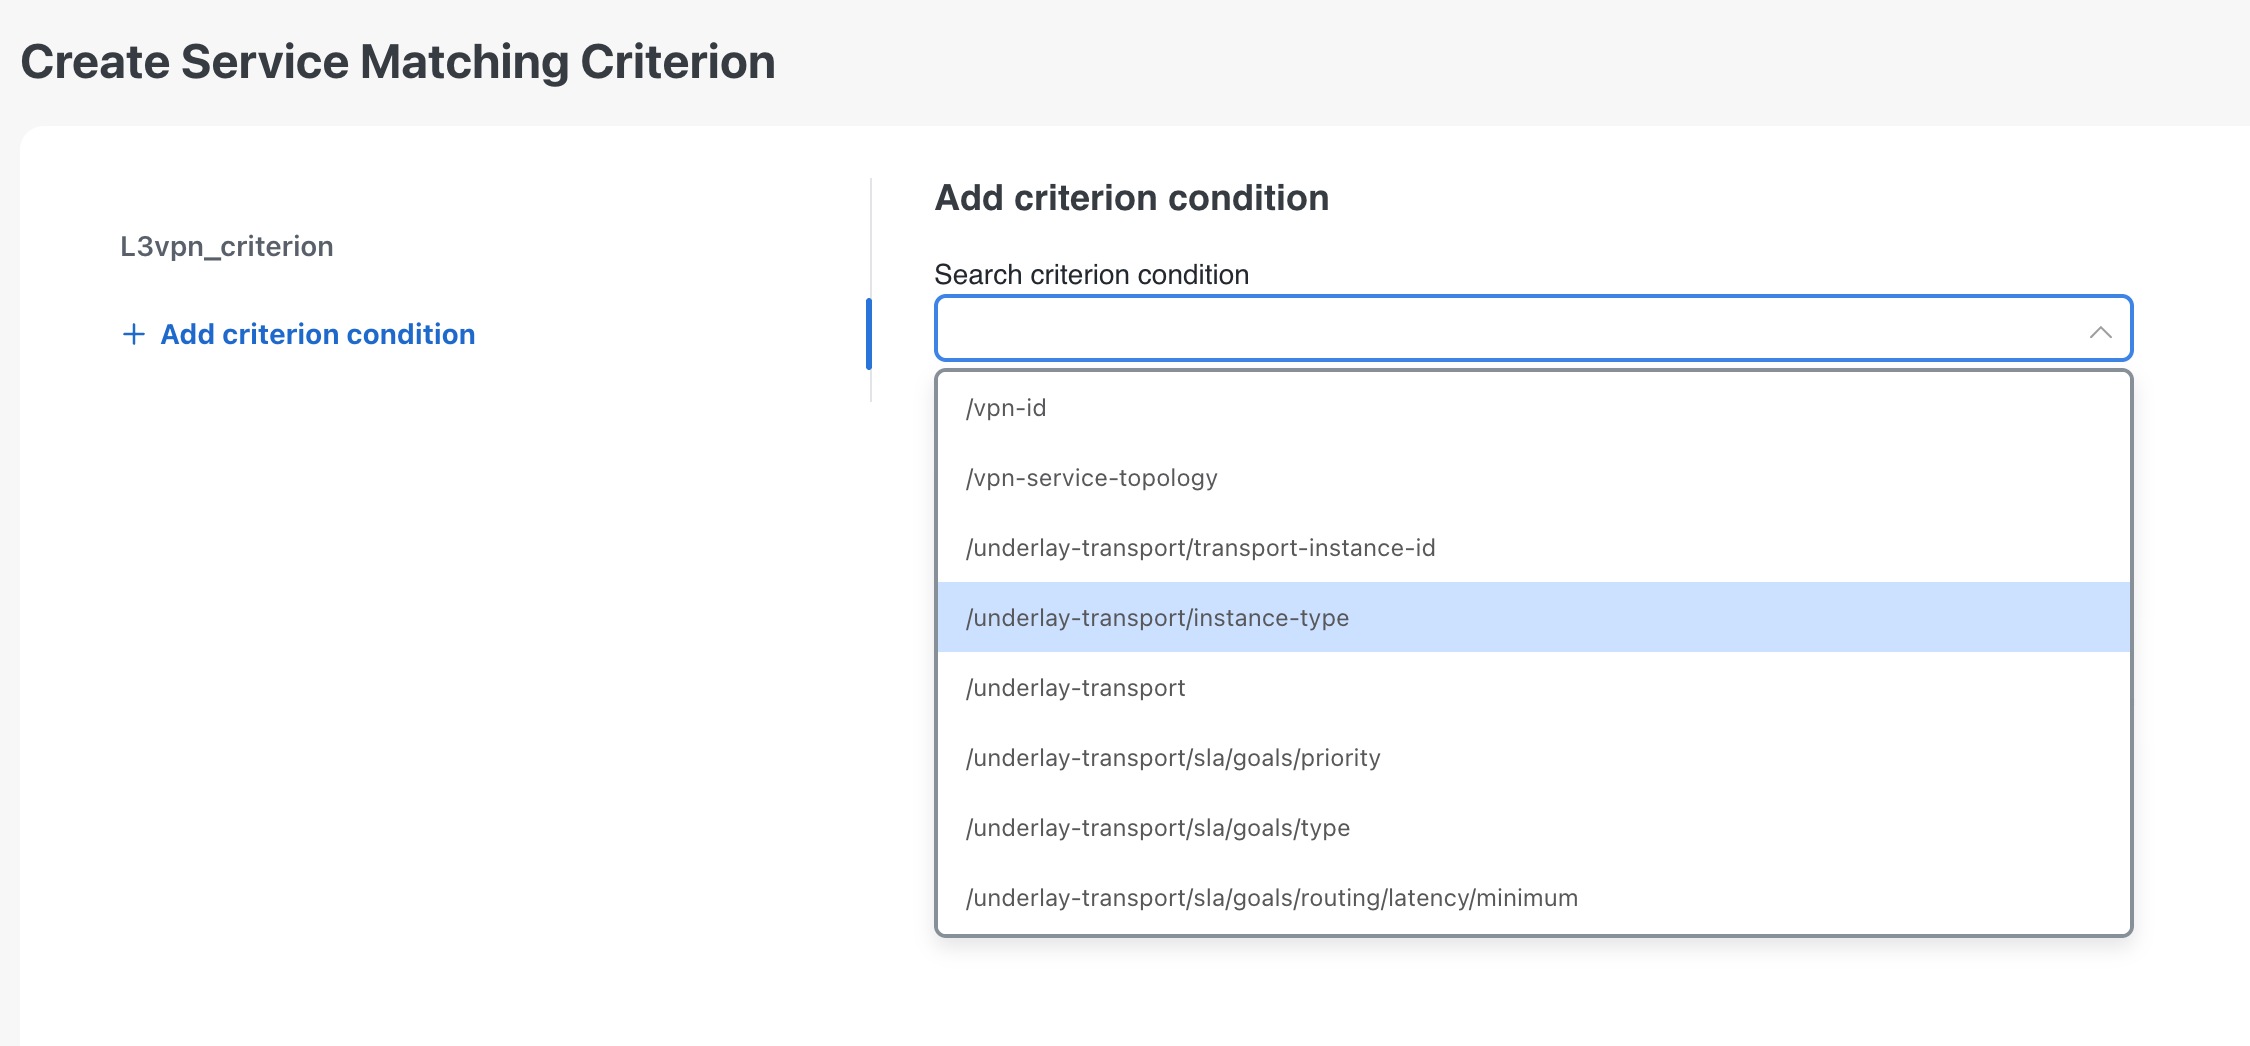Image resolution: width=2250 pixels, height=1046 pixels.
Task: Click the Add criterion condition panel title
Action: point(1131,197)
